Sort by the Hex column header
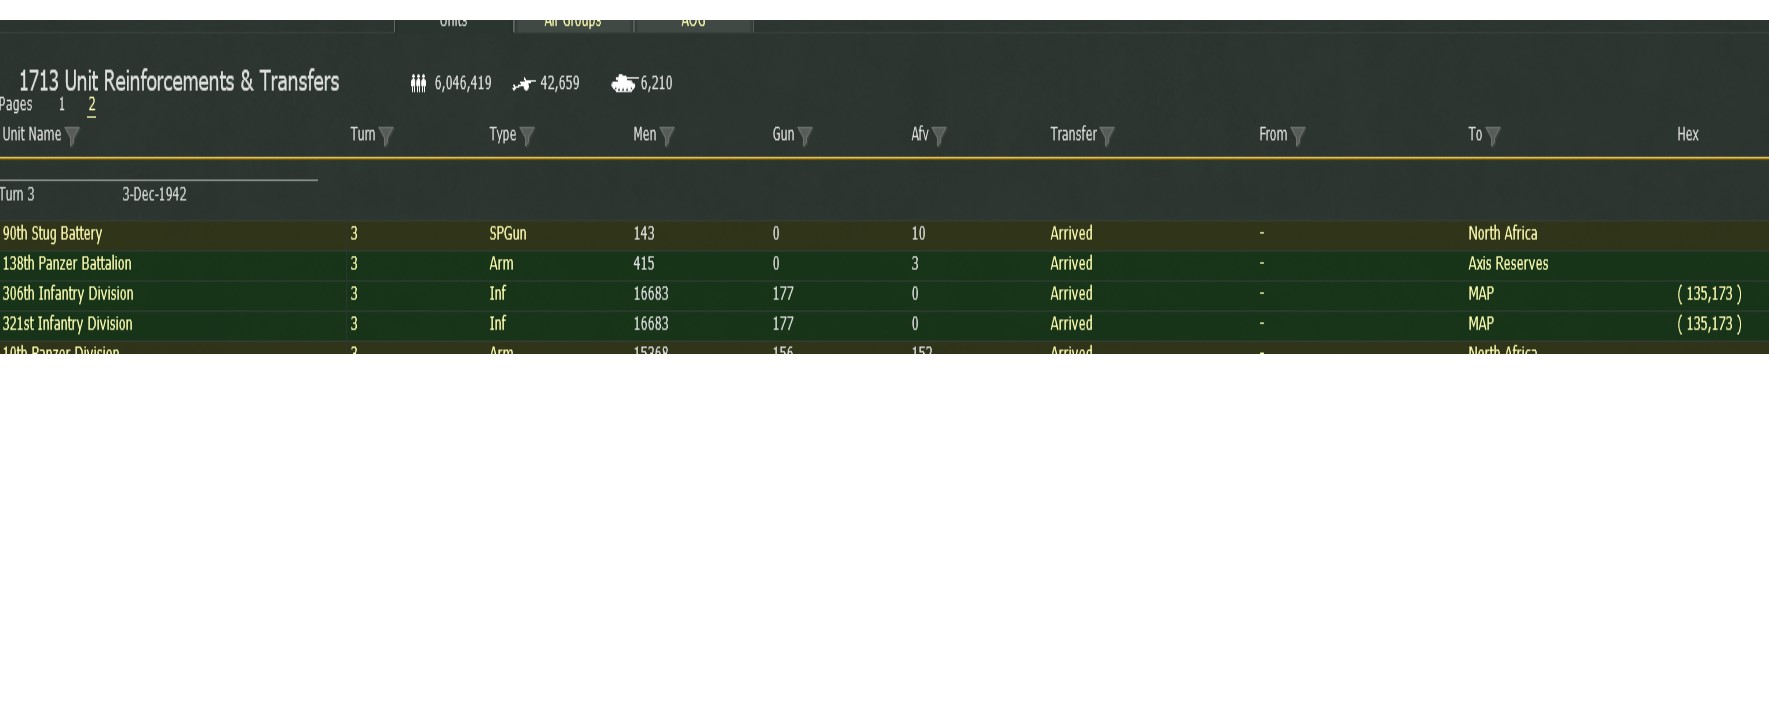This screenshot has height=712, width=1769. 1687,134
